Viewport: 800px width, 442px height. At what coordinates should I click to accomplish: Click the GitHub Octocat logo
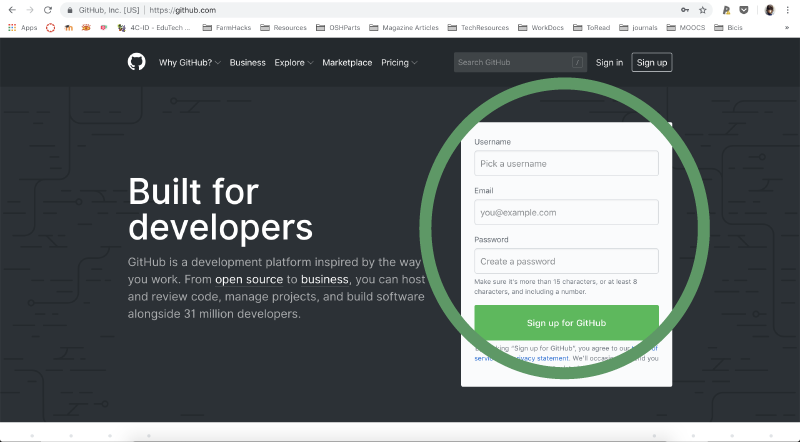click(x=136, y=62)
